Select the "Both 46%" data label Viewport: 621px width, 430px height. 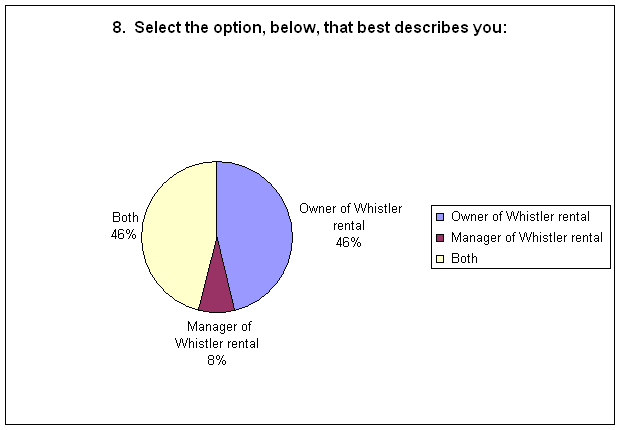click(124, 226)
